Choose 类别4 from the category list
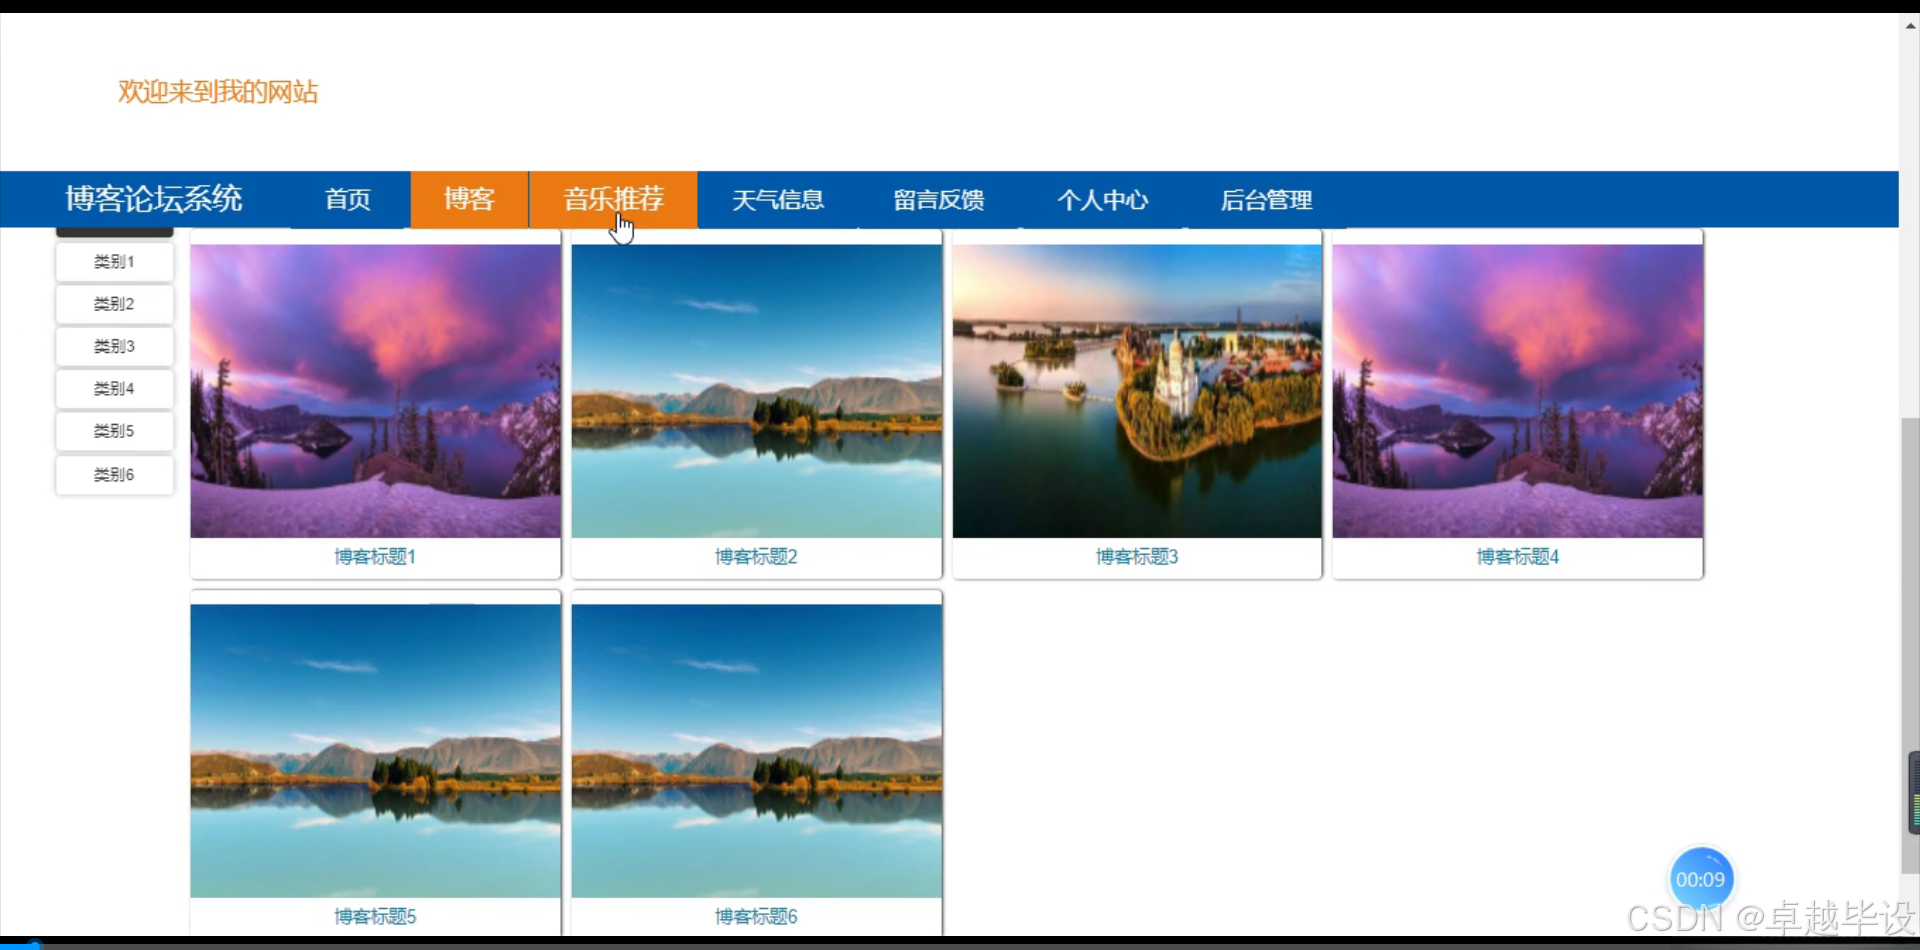The height and width of the screenshot is (950, 1920). (114, 388)
